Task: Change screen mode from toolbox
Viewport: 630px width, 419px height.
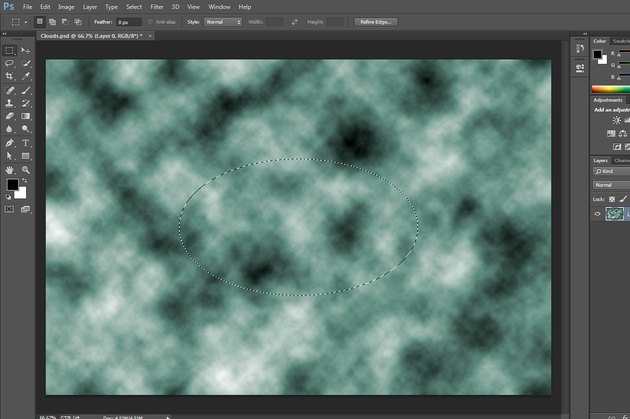Action: (x=25, y=209)
